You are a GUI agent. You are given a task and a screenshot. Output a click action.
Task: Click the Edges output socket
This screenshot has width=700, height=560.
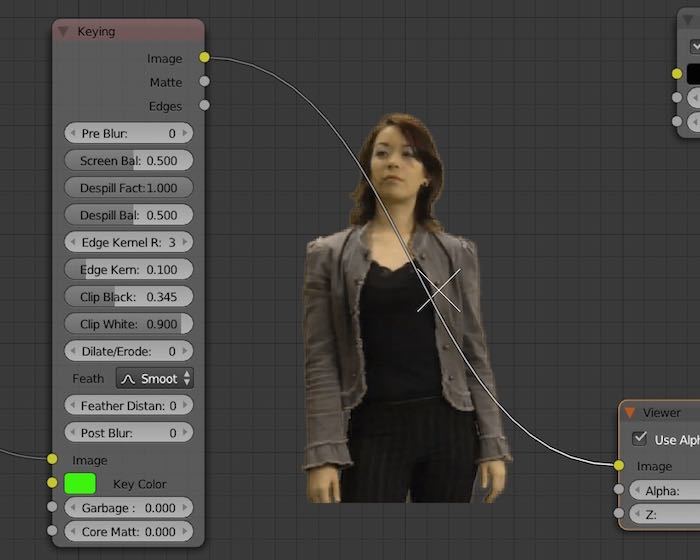[x=205, y=105]
